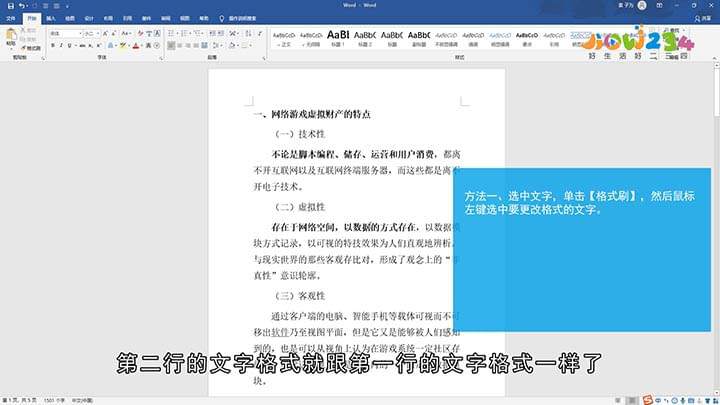Image resolution: width=720 pixels, height=405 pixels.
Task: Align text right
Action: pos(188,45)
